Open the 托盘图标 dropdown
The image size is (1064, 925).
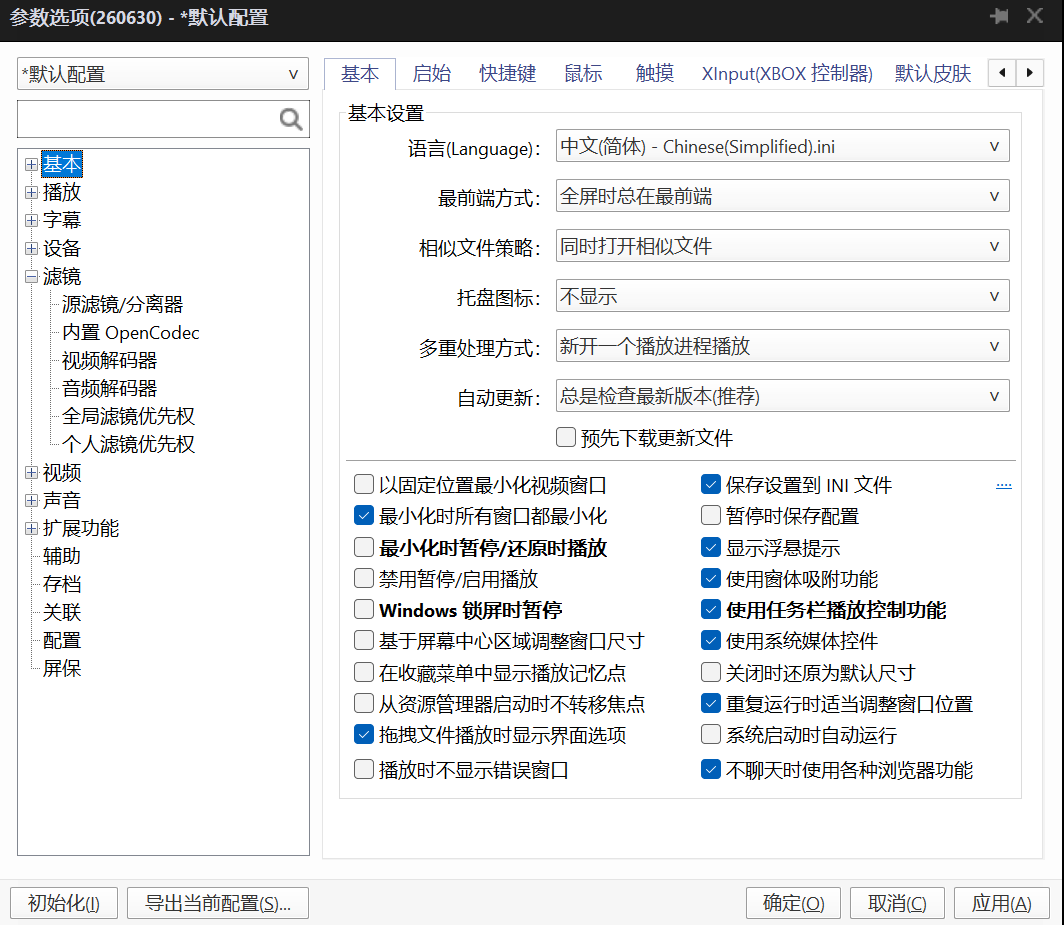(782, 296)
